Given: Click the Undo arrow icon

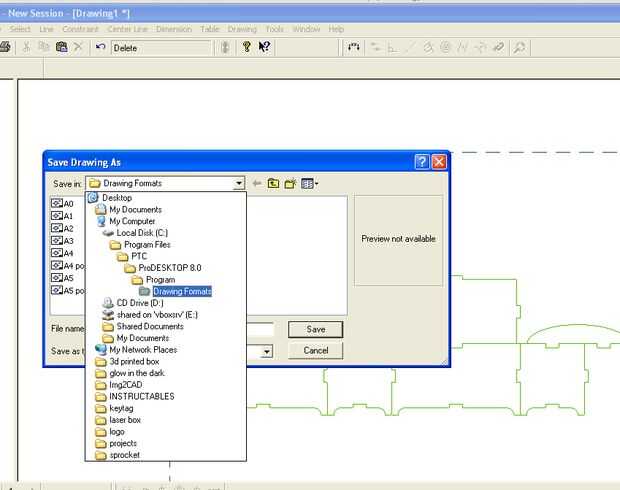Looking at the screenshot, I should [x=100, y=47].
